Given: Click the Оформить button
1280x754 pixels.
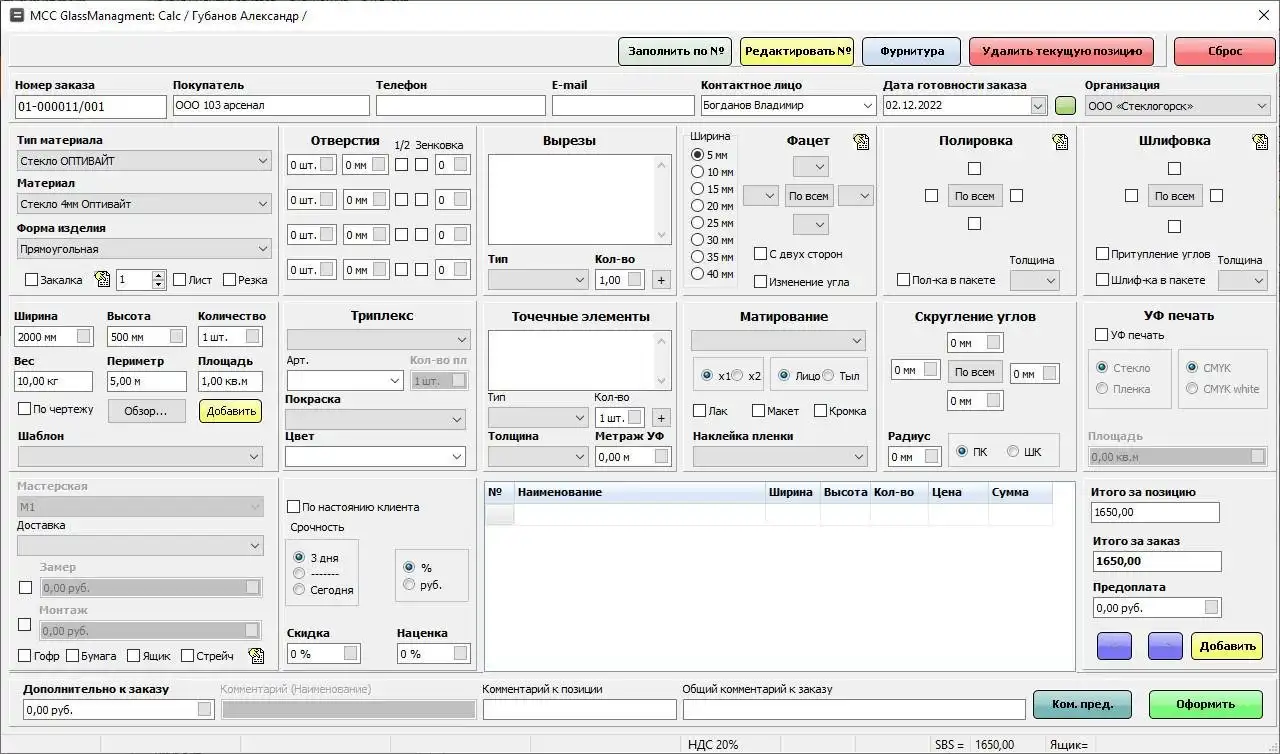Looking at the screenshot, I should click(1205, 704).
